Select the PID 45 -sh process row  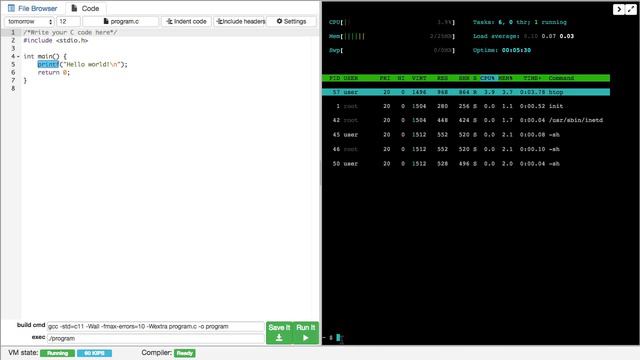(x=466, y=135)
